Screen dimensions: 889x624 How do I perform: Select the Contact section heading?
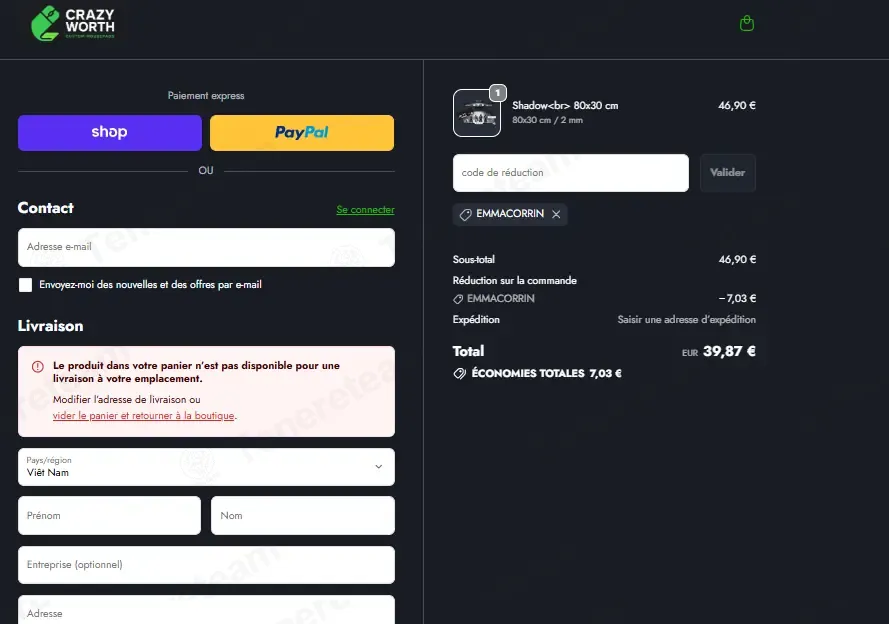click(x=45, y=208)
